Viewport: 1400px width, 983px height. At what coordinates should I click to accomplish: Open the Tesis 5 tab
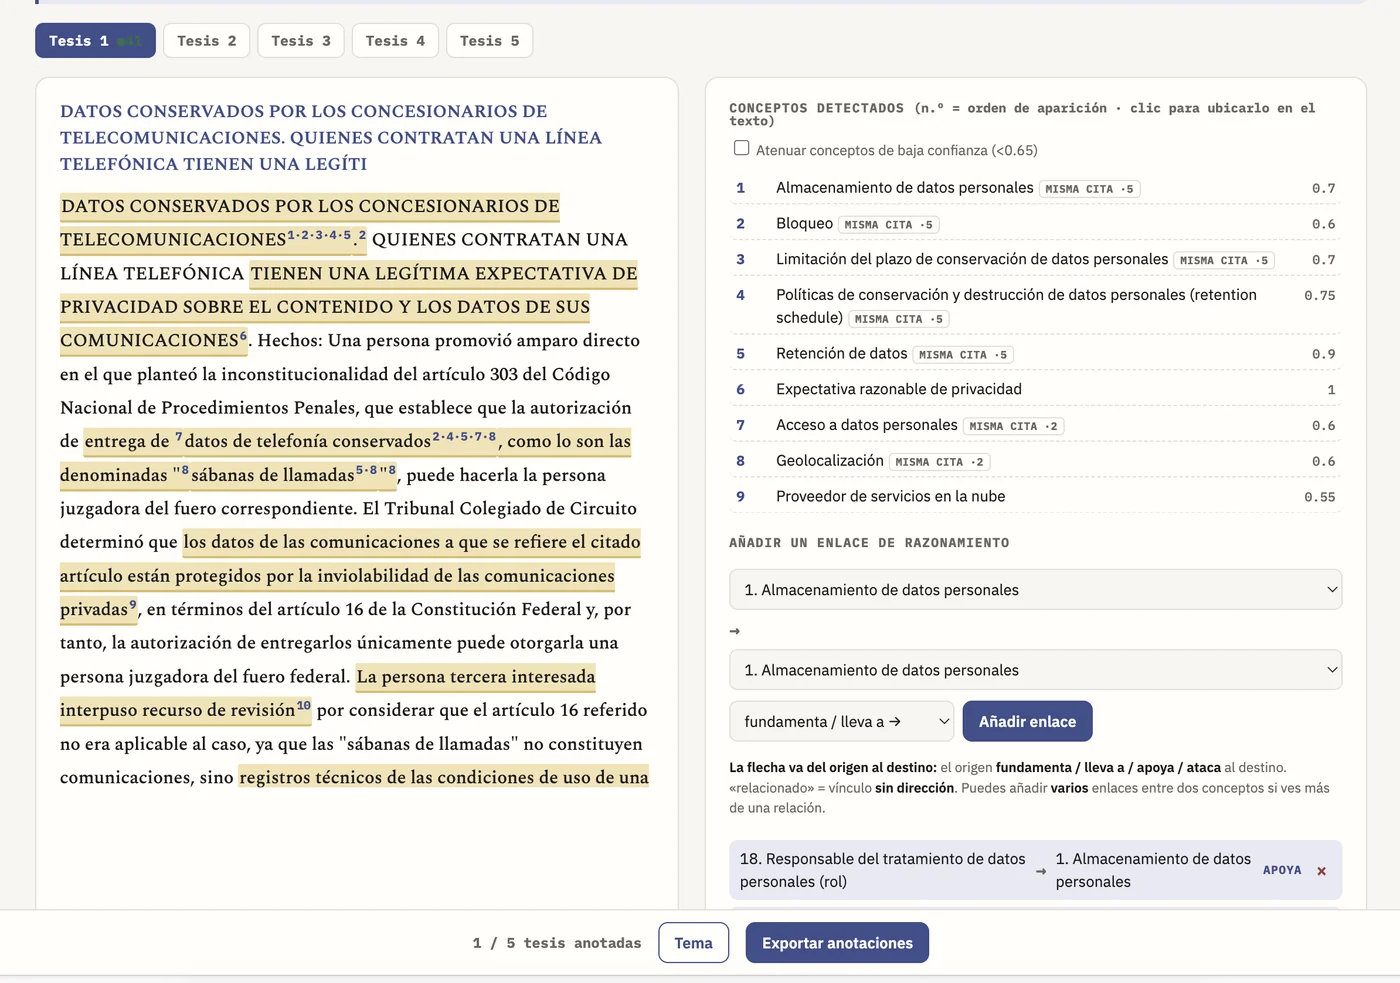[x=489, y=41]
